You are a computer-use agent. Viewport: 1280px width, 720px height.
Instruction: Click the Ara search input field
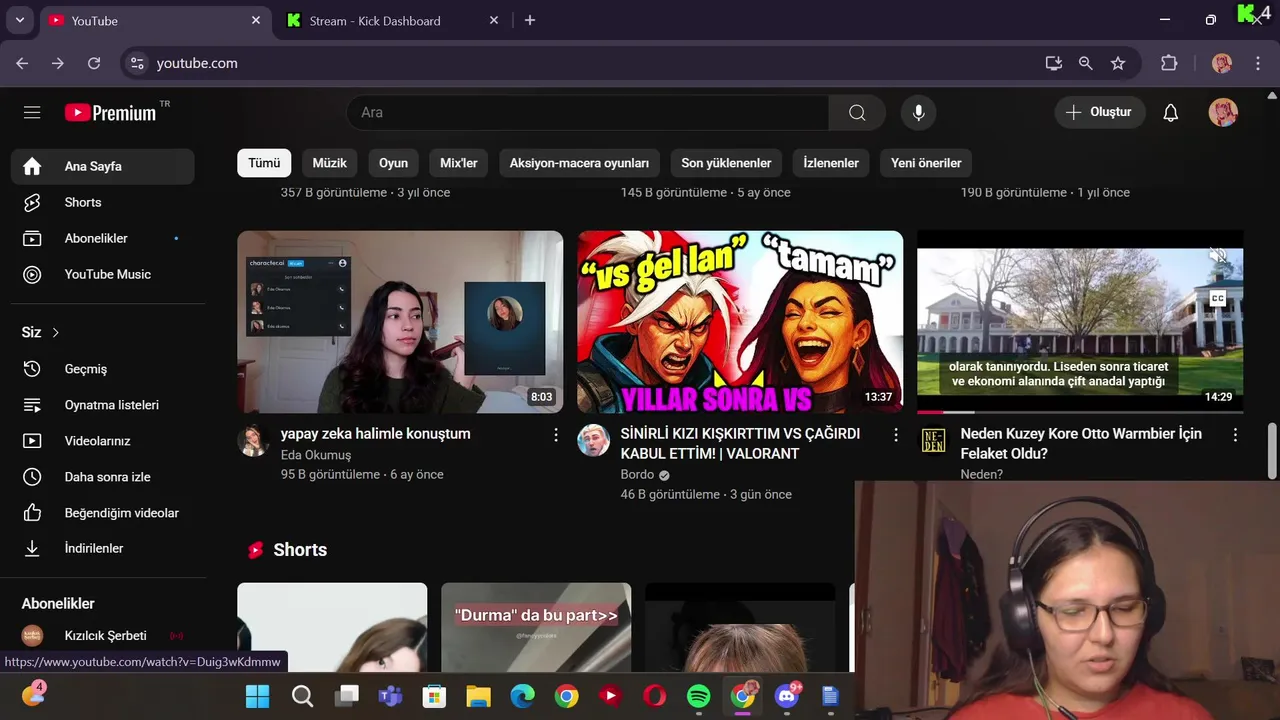[x=588, y=113]
